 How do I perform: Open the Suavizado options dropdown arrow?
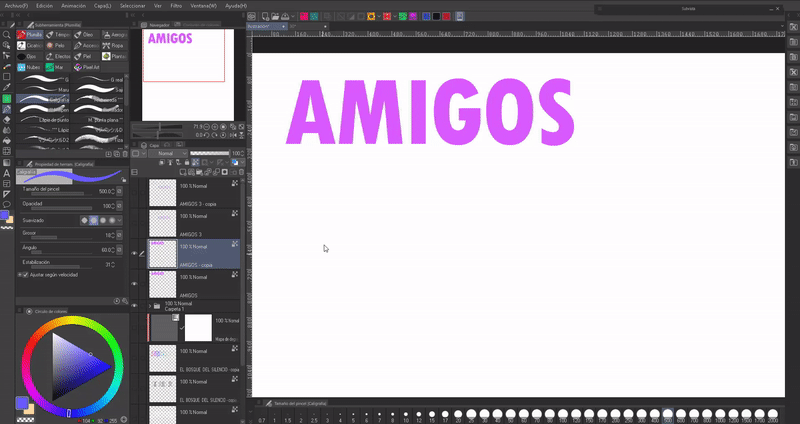coord(119,220)
